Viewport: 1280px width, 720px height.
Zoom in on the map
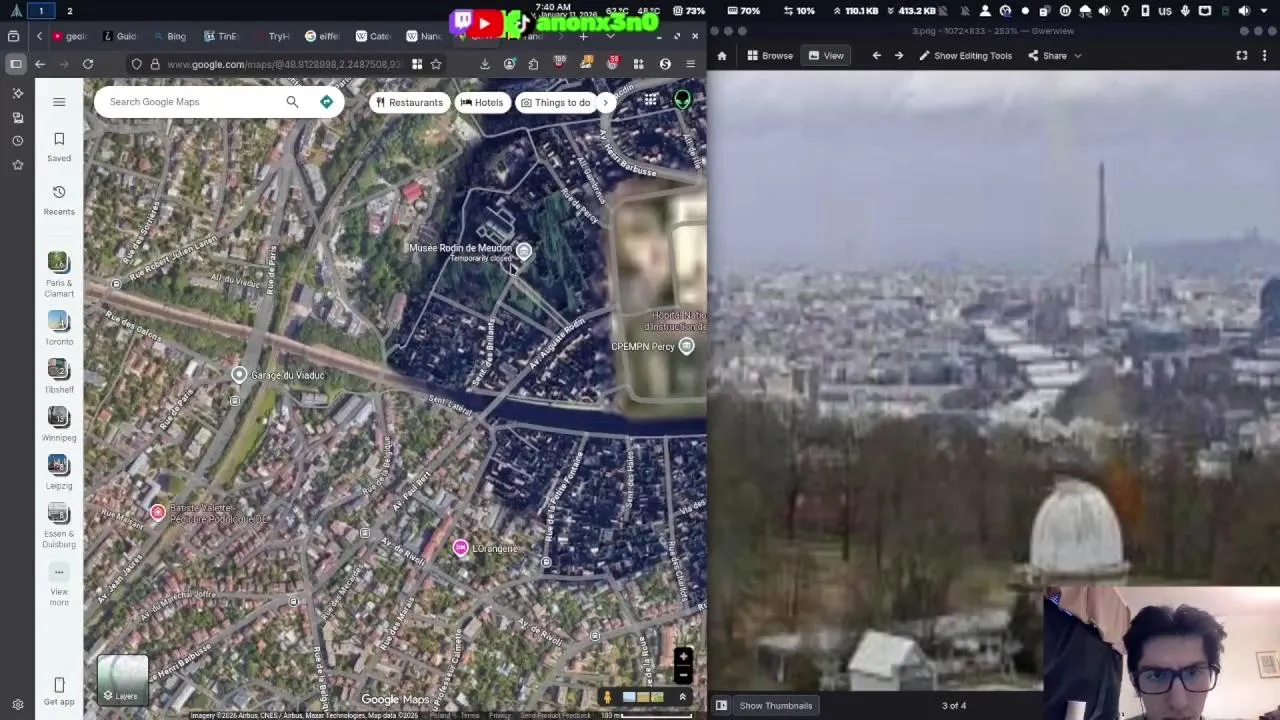point(683,658)
